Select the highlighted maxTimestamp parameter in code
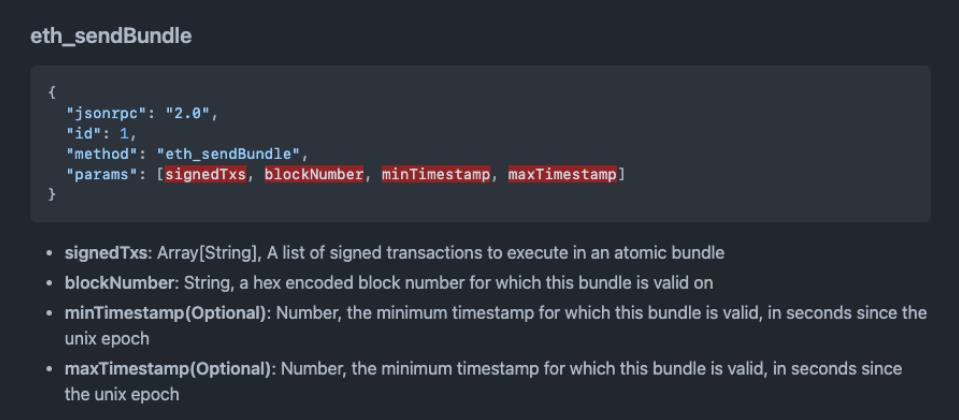 tap(562, 174)
